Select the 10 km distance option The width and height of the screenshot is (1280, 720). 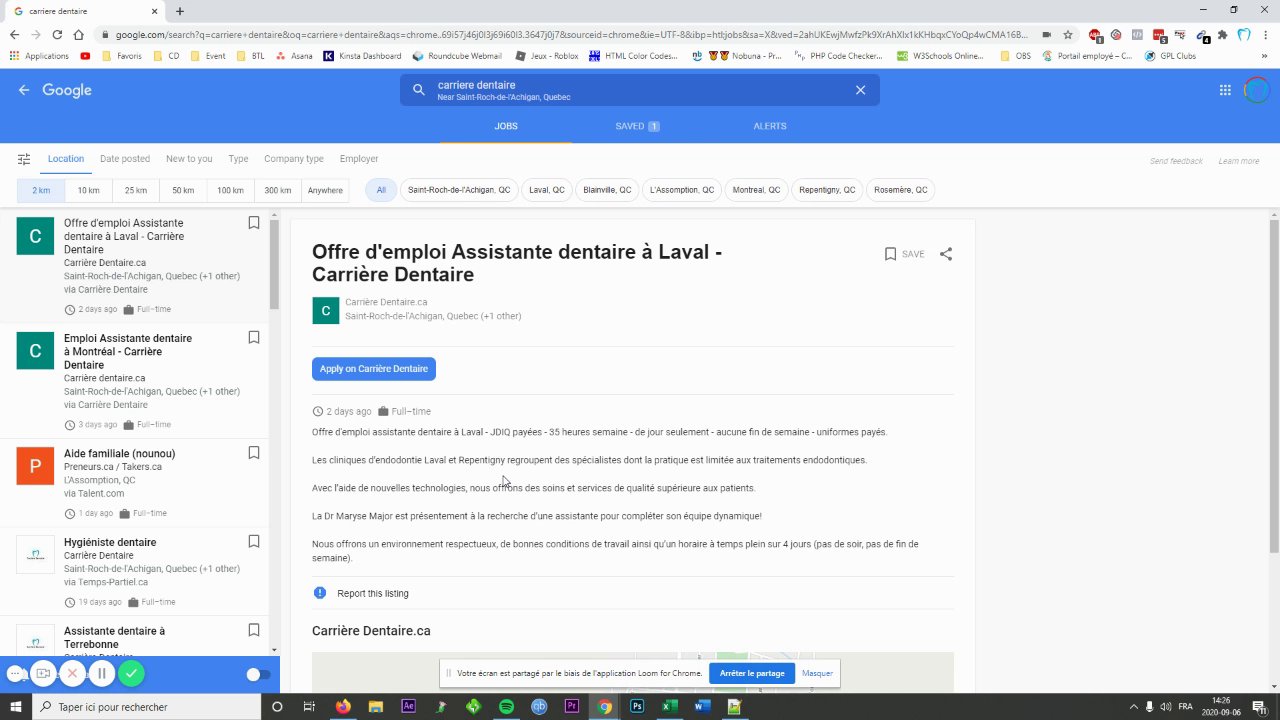(x=89, y=190)
